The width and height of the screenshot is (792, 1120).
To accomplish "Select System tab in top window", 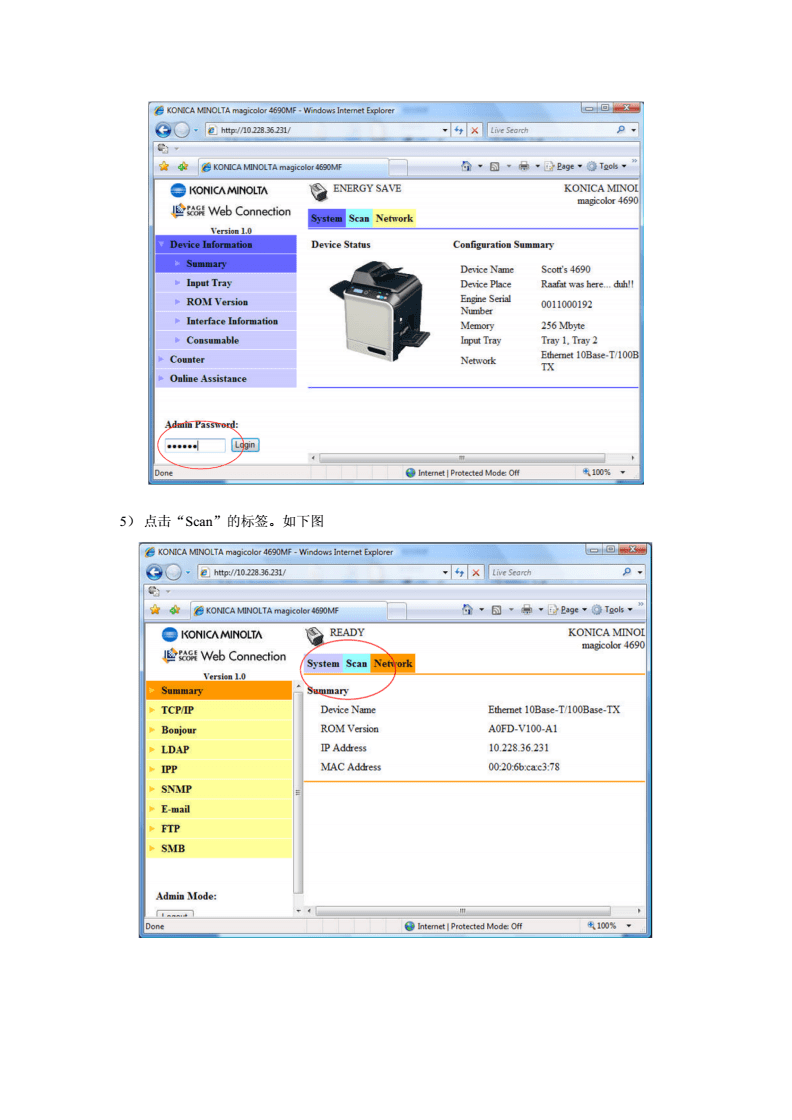I will click(326, 219).
